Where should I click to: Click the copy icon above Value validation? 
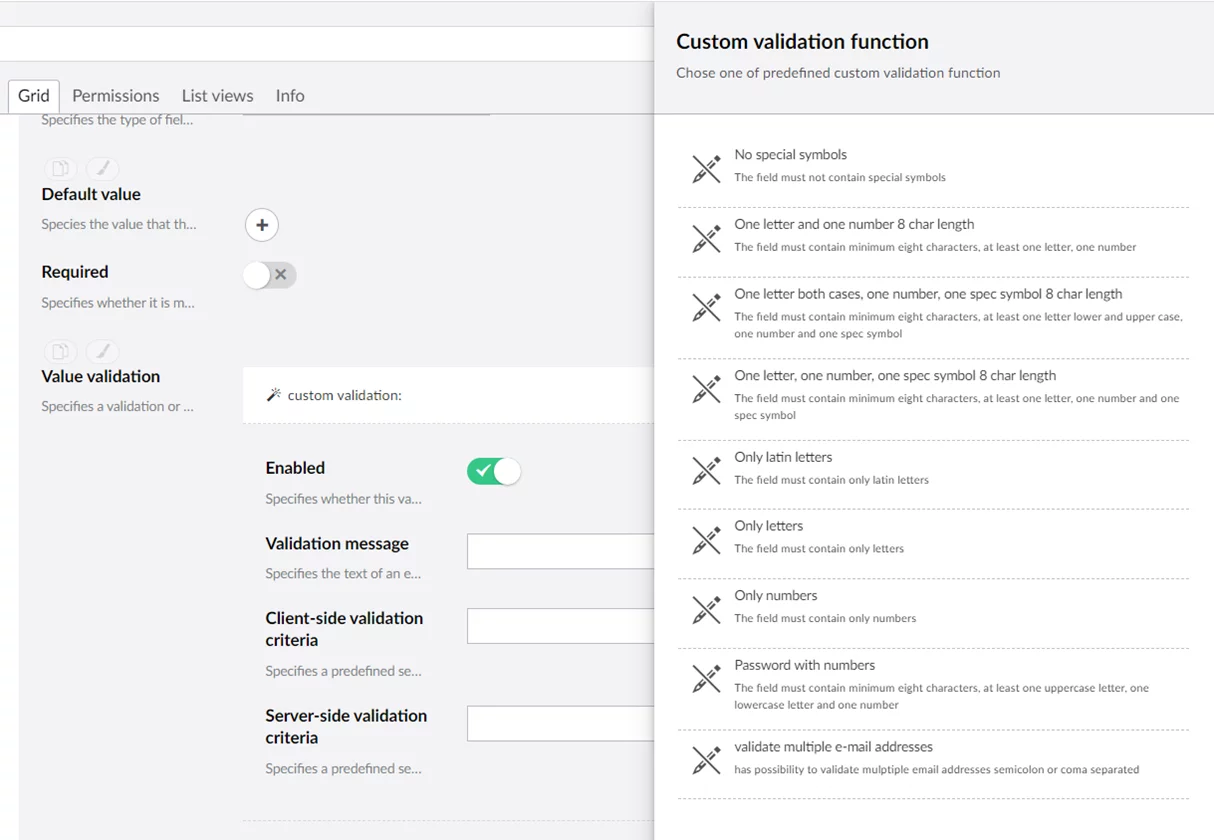coord(60,351)
